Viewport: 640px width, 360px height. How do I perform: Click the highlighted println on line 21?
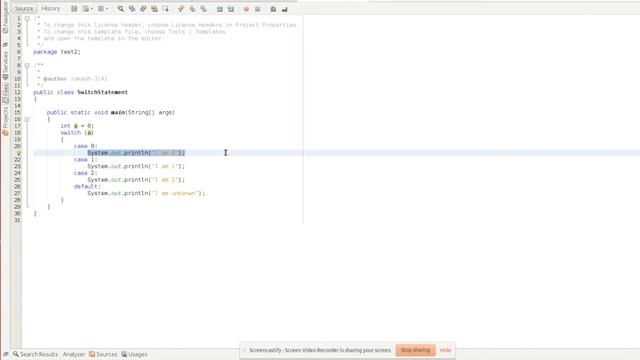[136, 153]
